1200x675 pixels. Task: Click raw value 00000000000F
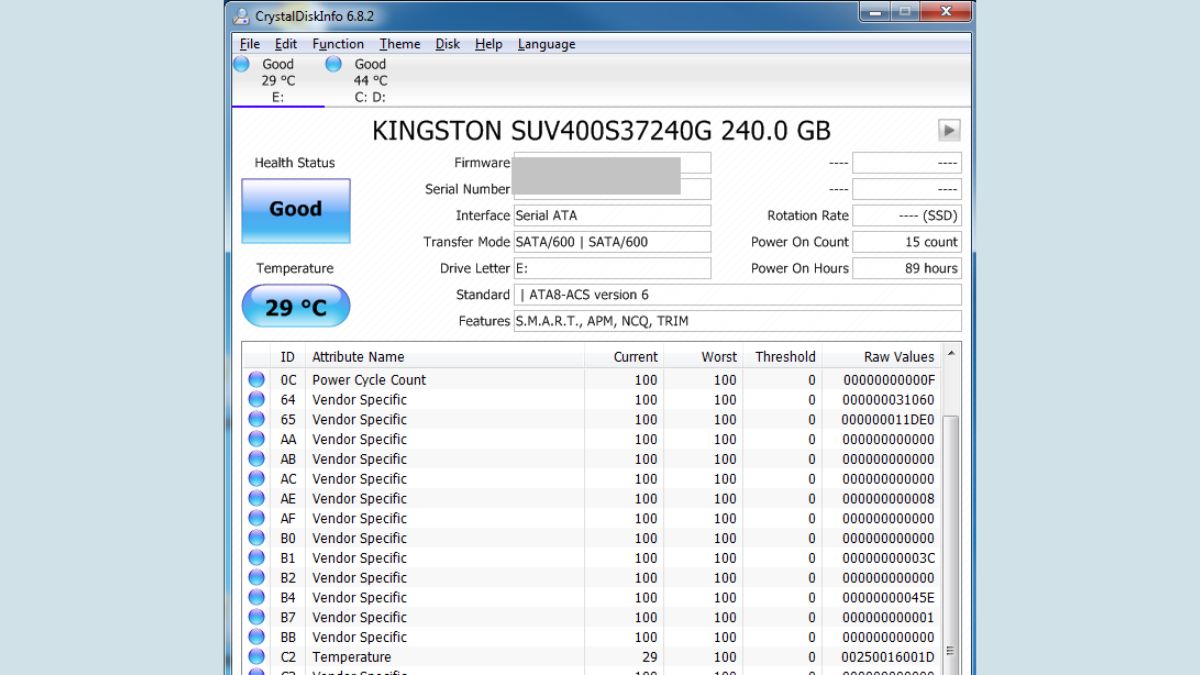coord(888,380)
